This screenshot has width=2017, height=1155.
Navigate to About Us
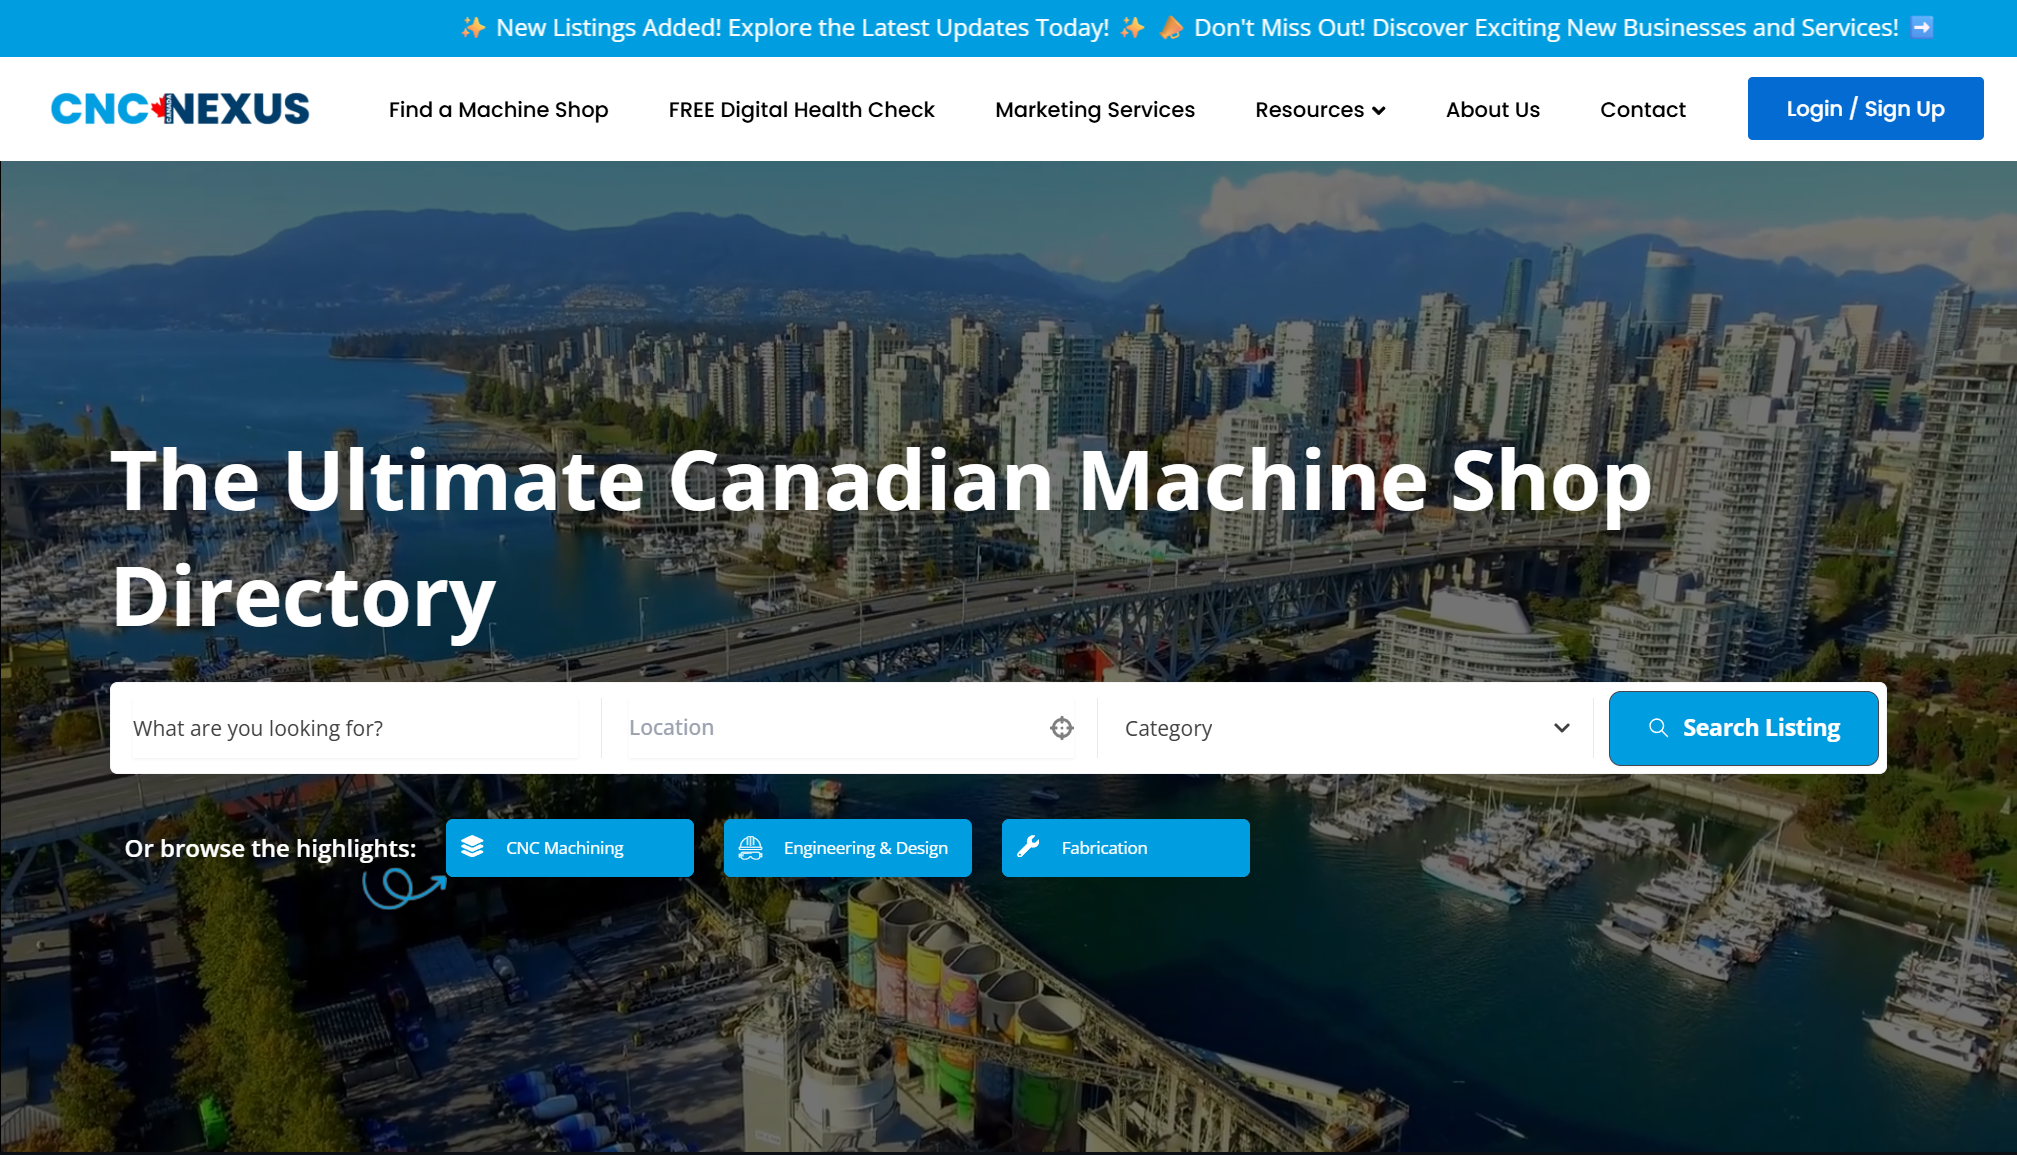pyautogui.click(x=1492, y=110)
